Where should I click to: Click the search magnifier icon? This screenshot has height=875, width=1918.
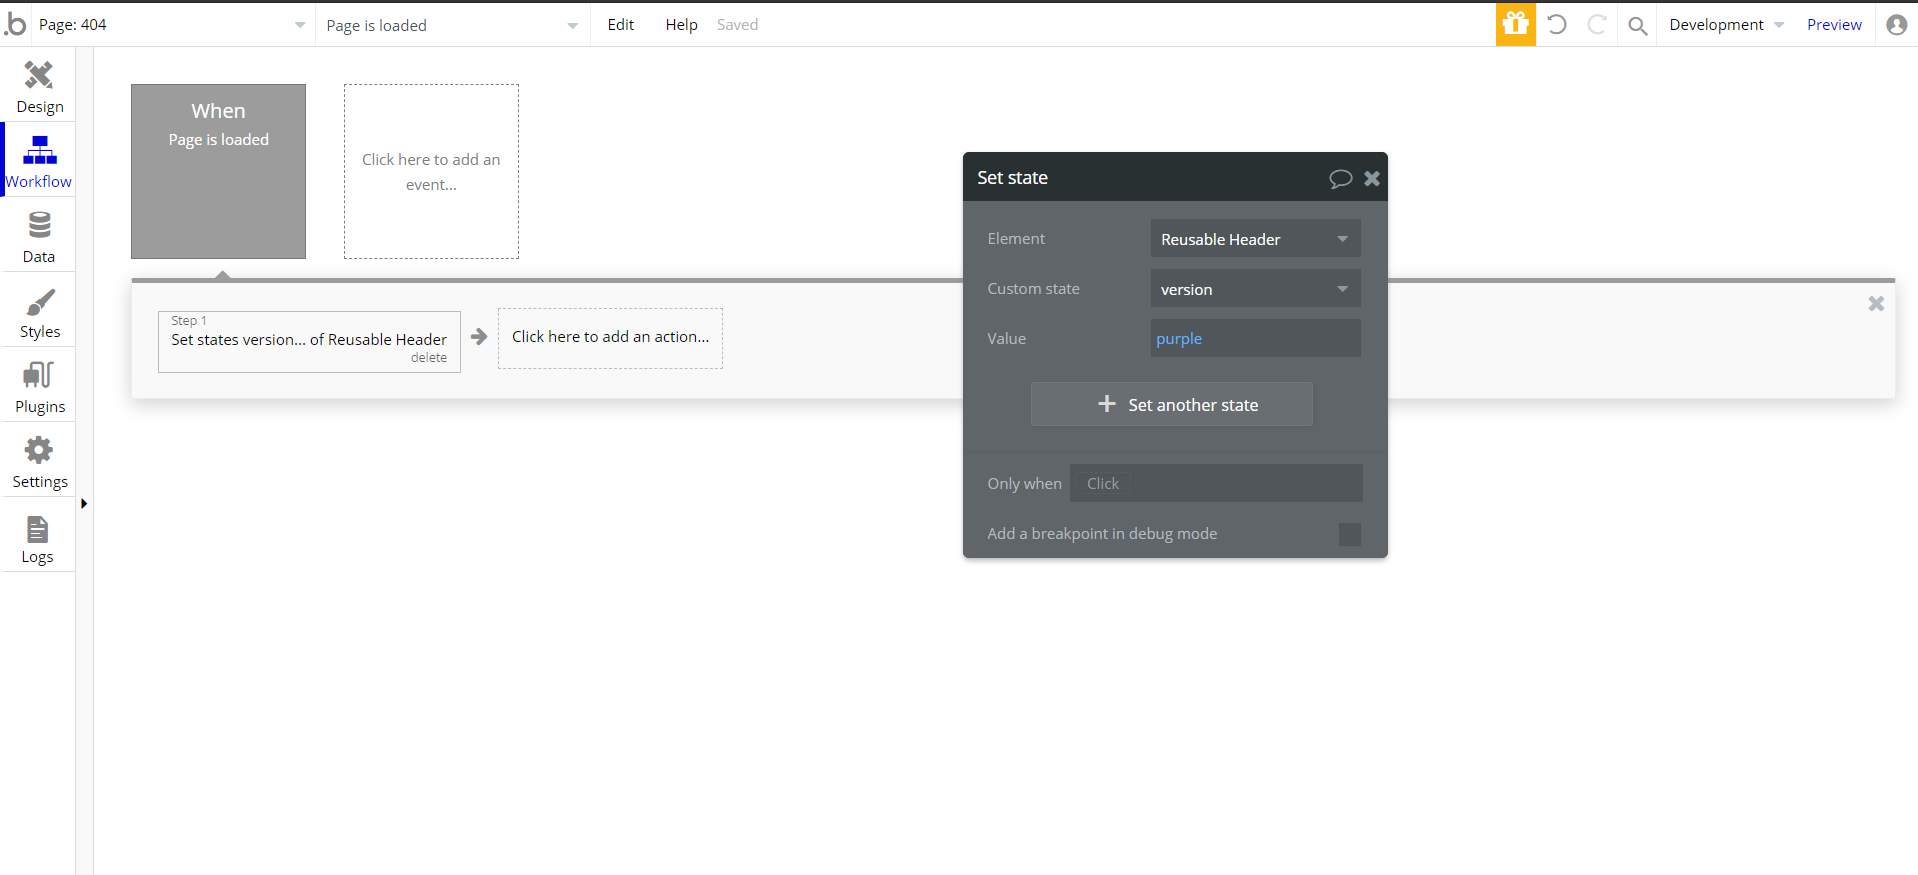click(1637, 25)
